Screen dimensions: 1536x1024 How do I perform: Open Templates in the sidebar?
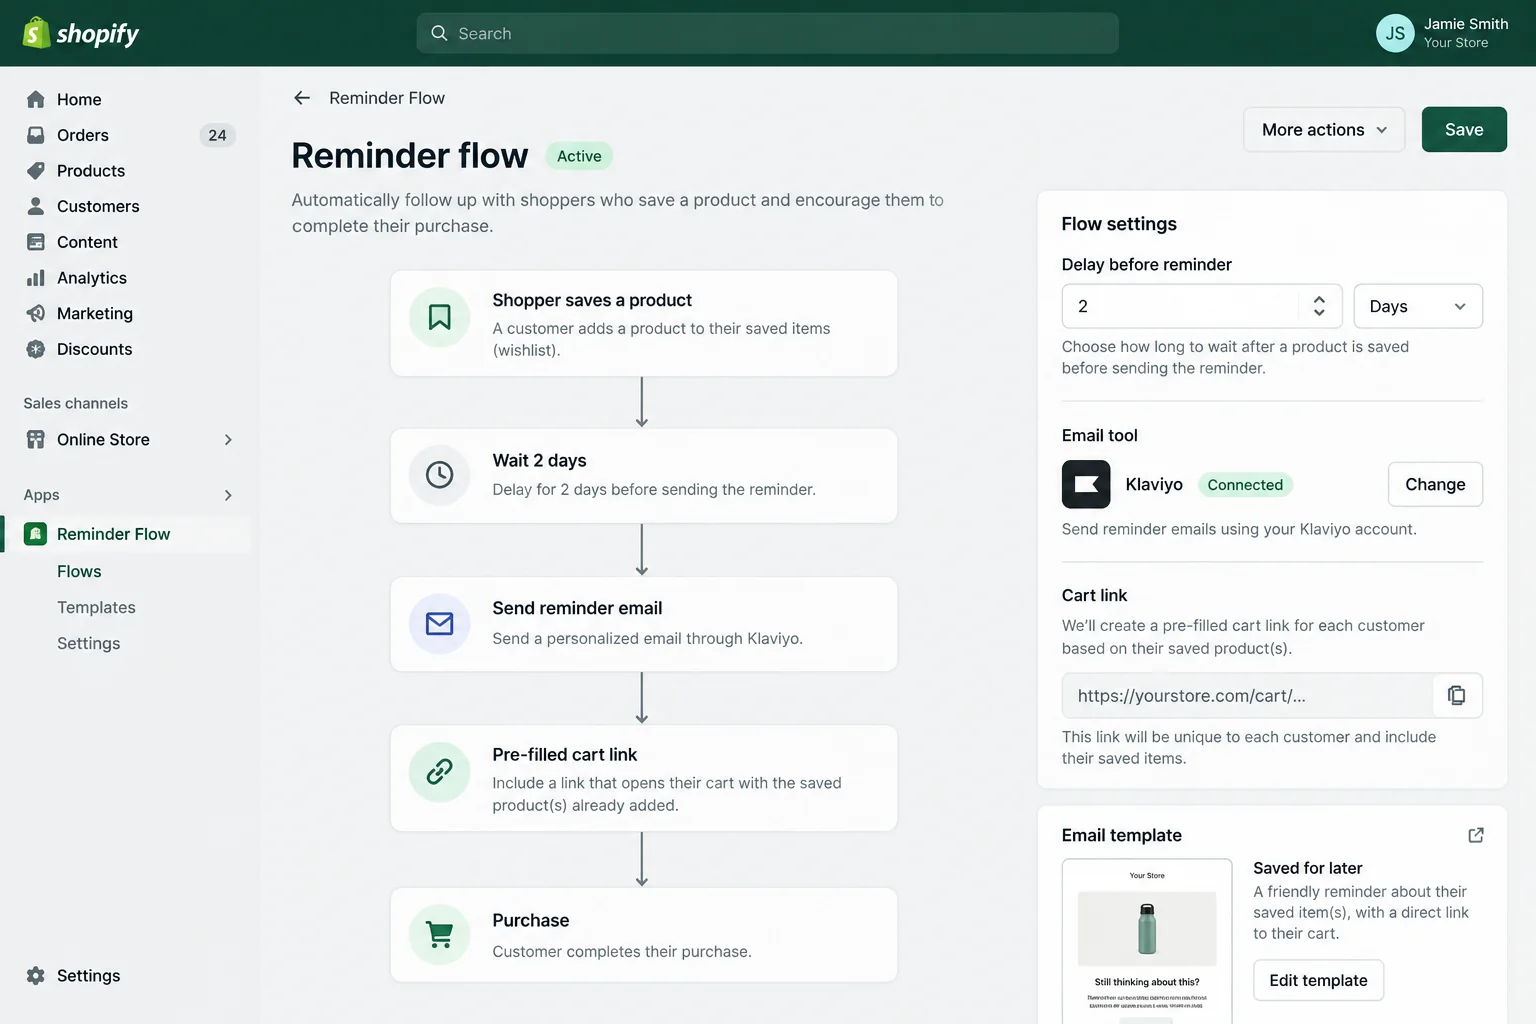click(96, 607)
